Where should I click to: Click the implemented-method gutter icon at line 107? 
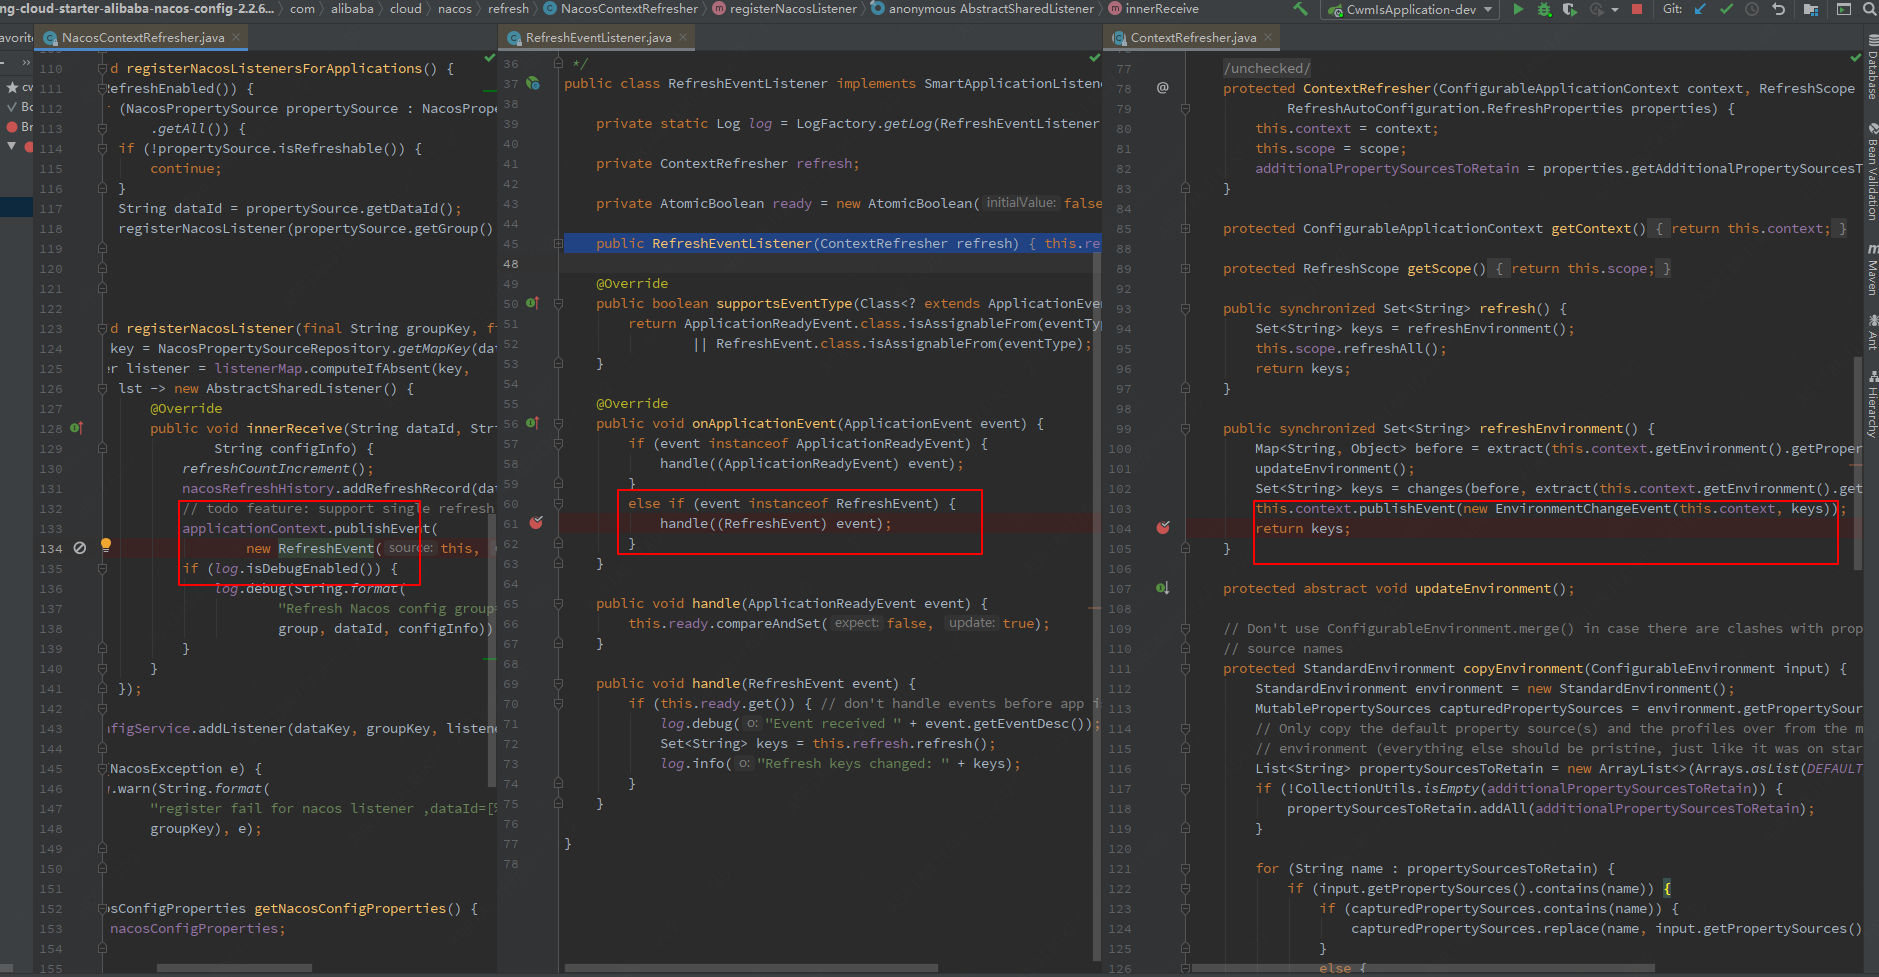[x=1162, y=588]
